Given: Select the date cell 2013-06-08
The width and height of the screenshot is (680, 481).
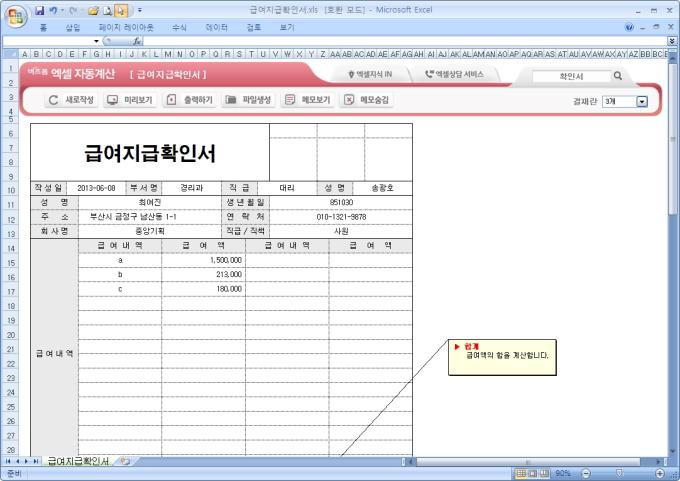Looking at the screenshot, I should coord(96,188).
